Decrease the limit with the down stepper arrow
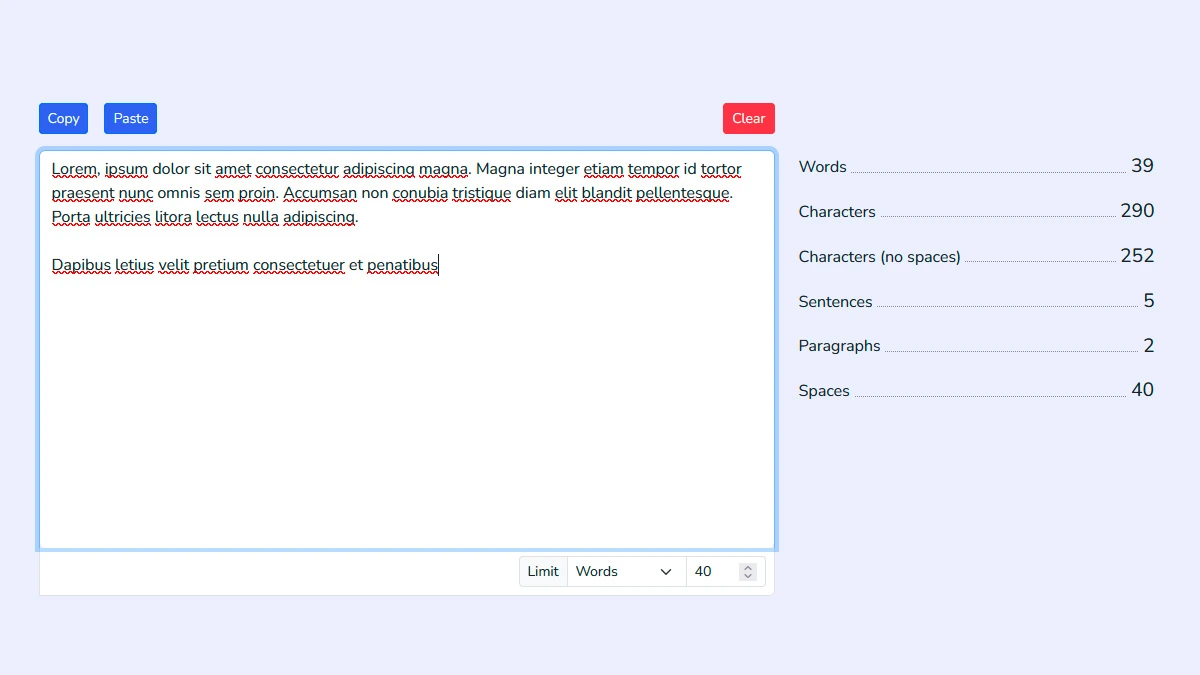1200x675 pixels. (748, 576)
